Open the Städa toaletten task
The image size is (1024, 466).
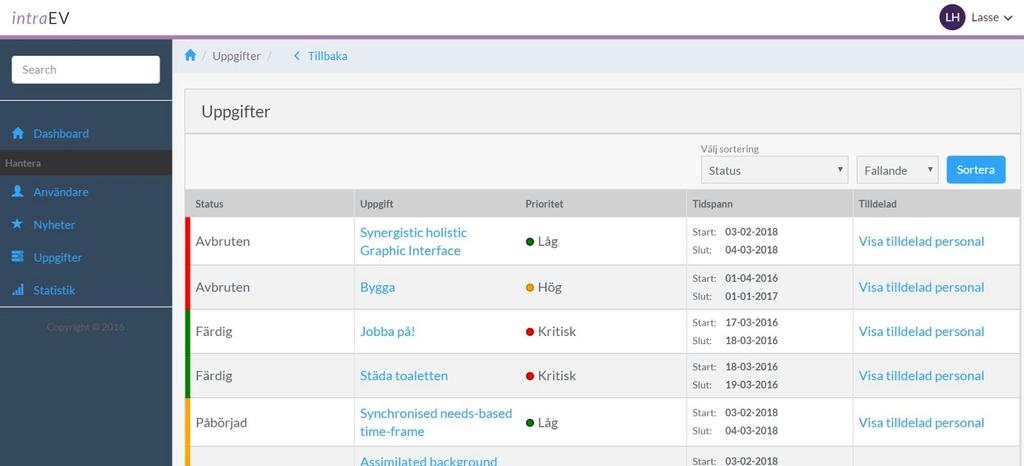404,376
